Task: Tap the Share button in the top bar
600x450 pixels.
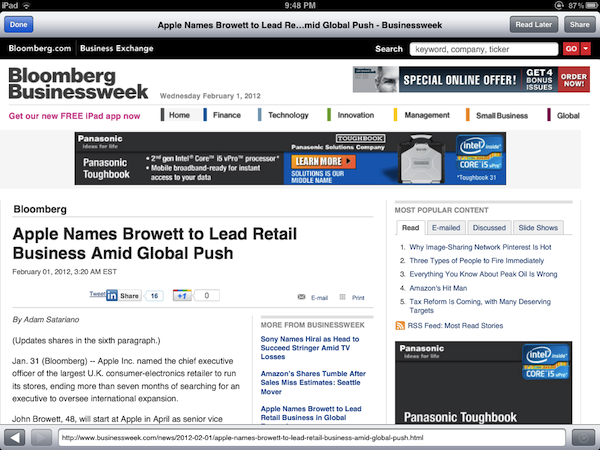Action: [579, 24]
